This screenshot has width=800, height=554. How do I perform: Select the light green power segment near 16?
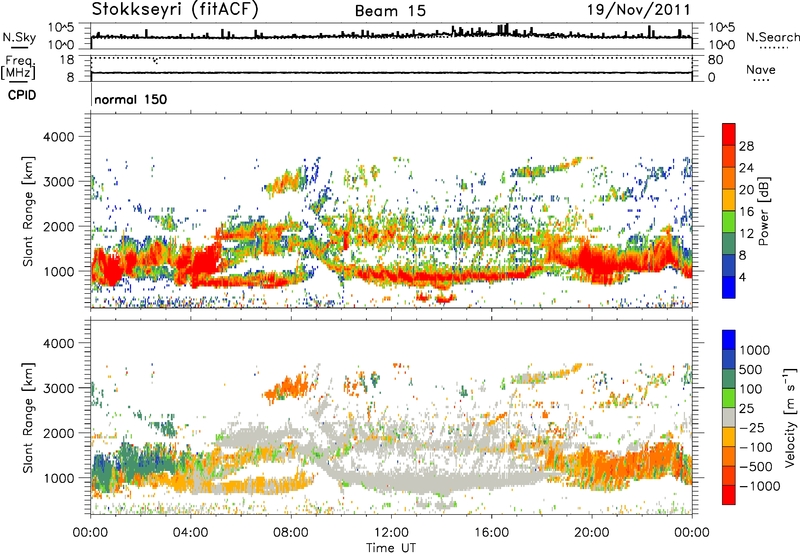[729, 221]
